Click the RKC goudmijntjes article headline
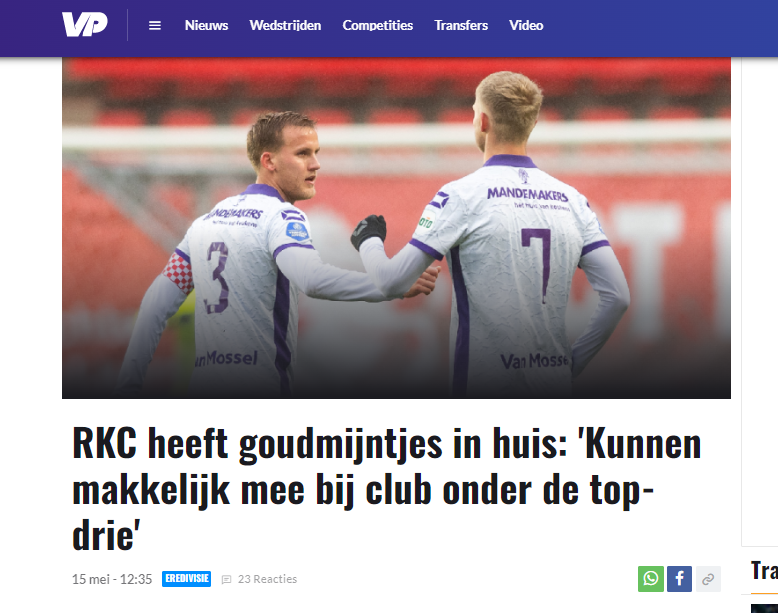This screenshot has height=613, width=778. click(x=387, y=489)
